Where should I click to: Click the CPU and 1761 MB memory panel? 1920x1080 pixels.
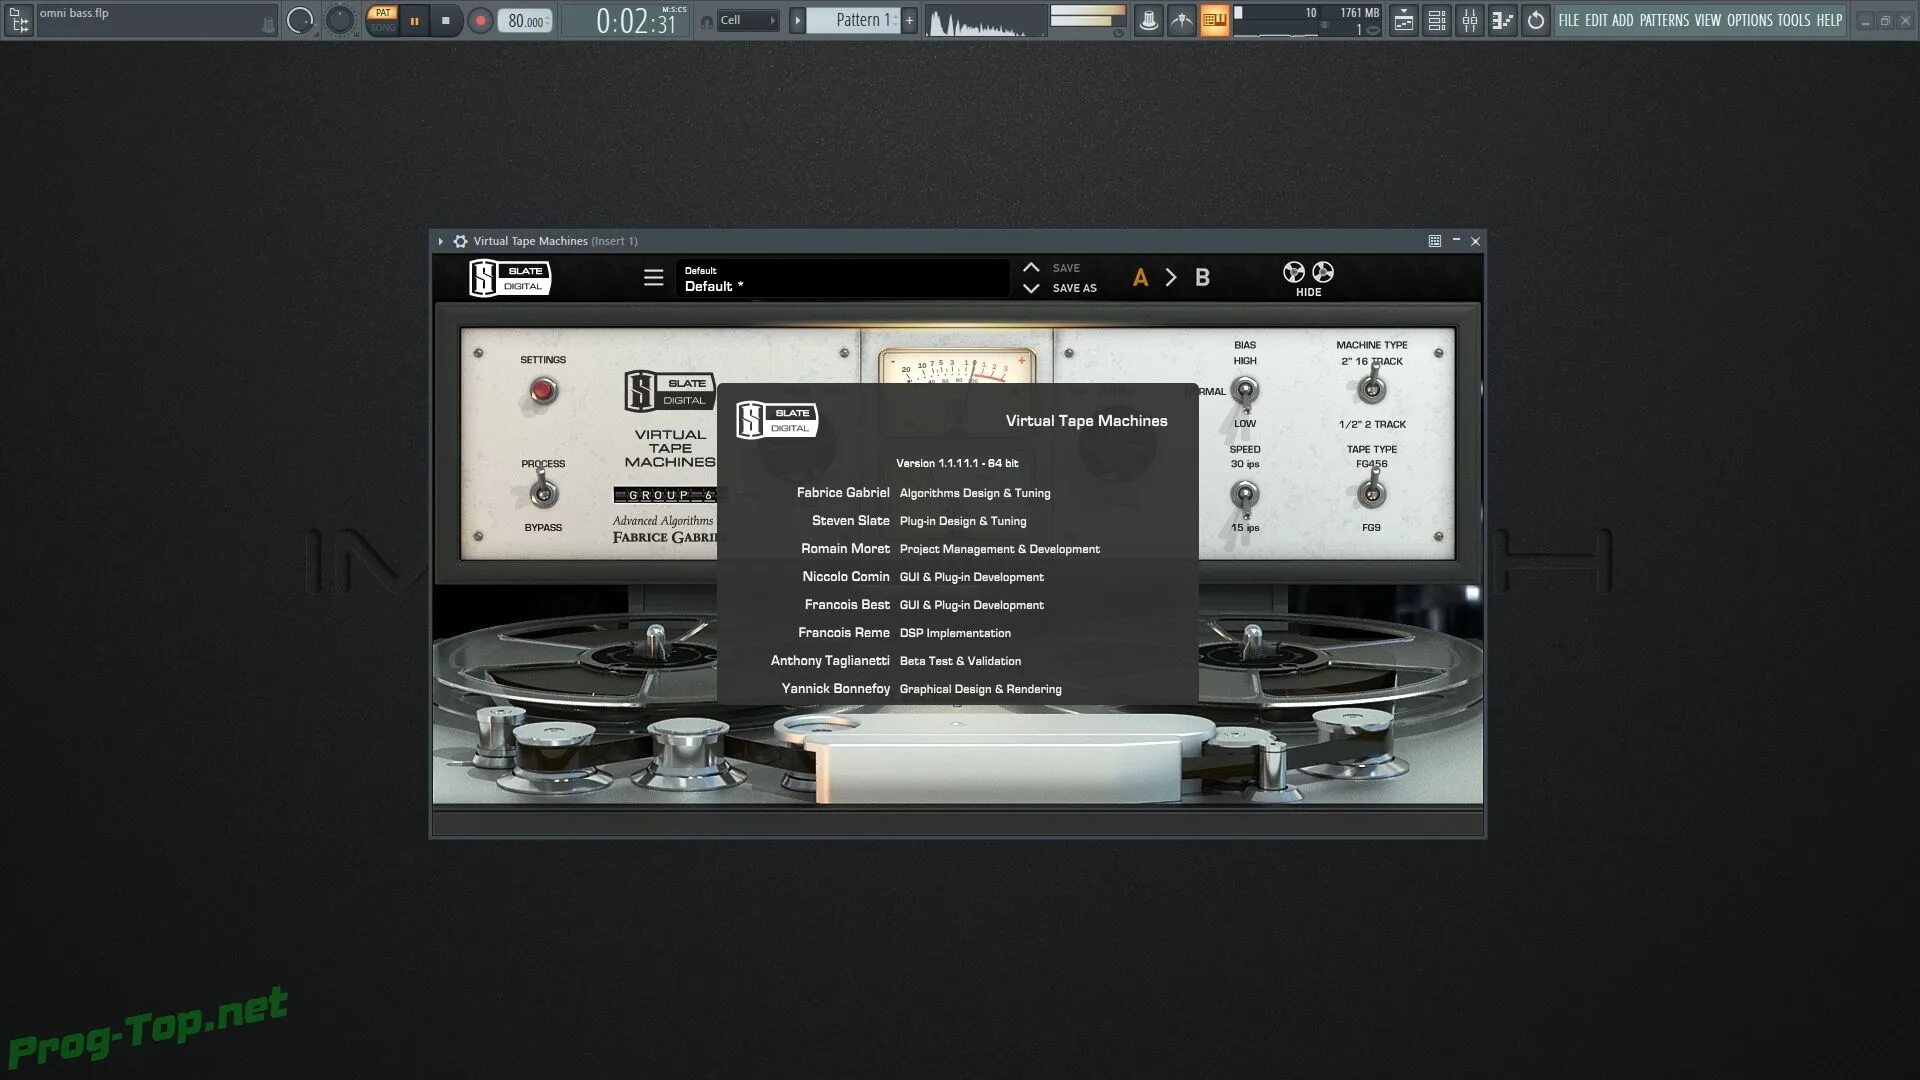[1307, 21]
